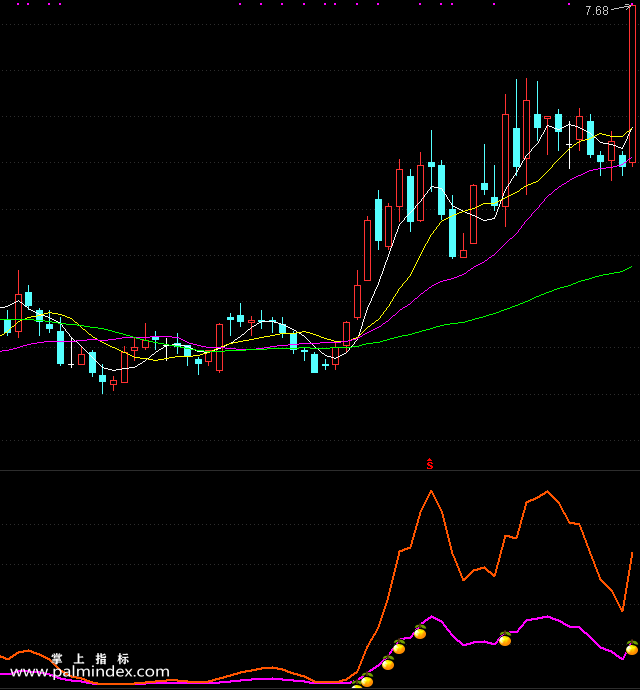640x690 pixels.
Task: Select the tall red candlestick at far right
Action: pyautogui.click(x=633, y=84)
